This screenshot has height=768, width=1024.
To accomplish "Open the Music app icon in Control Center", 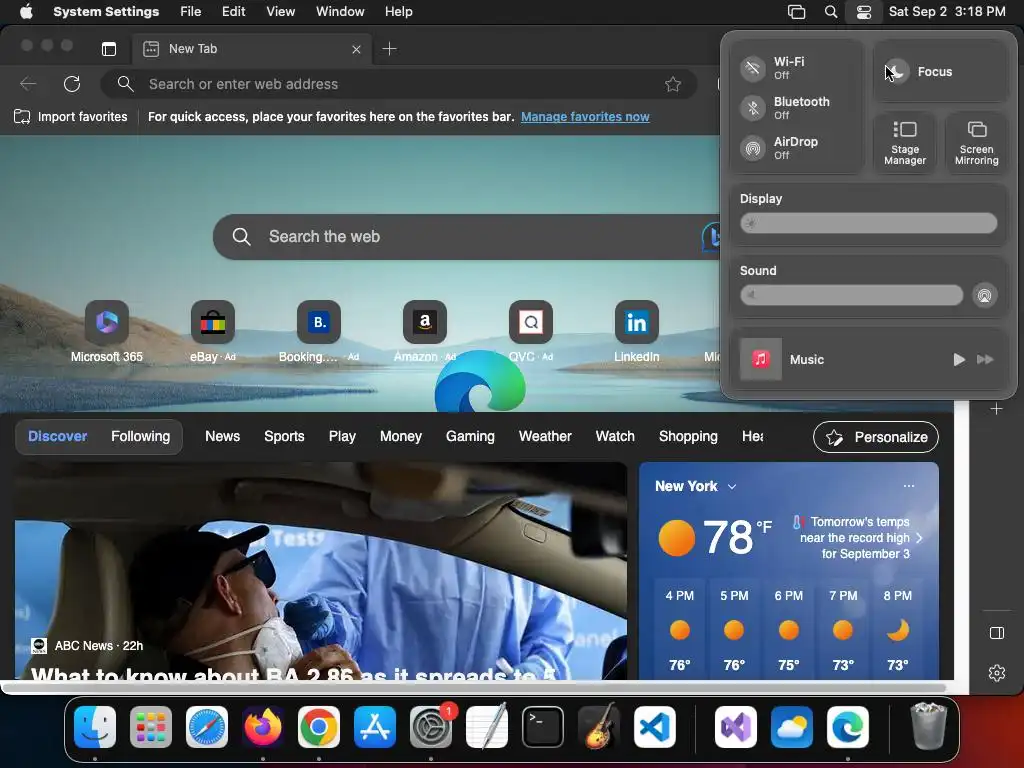I will tap(760, 359).
